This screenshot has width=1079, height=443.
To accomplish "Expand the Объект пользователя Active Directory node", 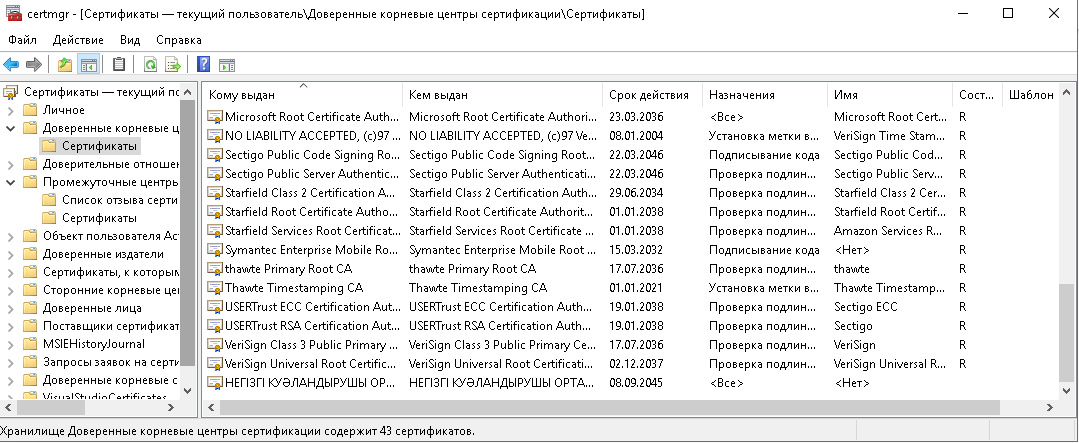I will click(x=10, y=236).
